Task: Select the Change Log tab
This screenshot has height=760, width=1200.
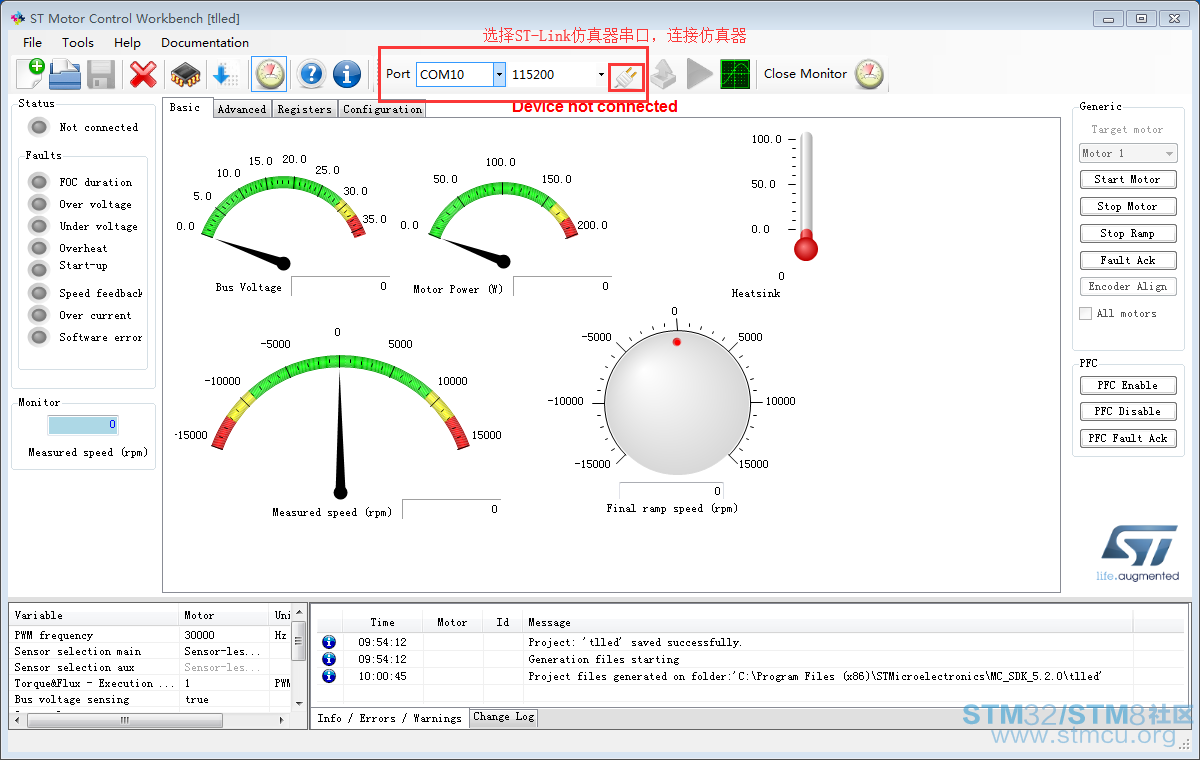Action: 504,717
